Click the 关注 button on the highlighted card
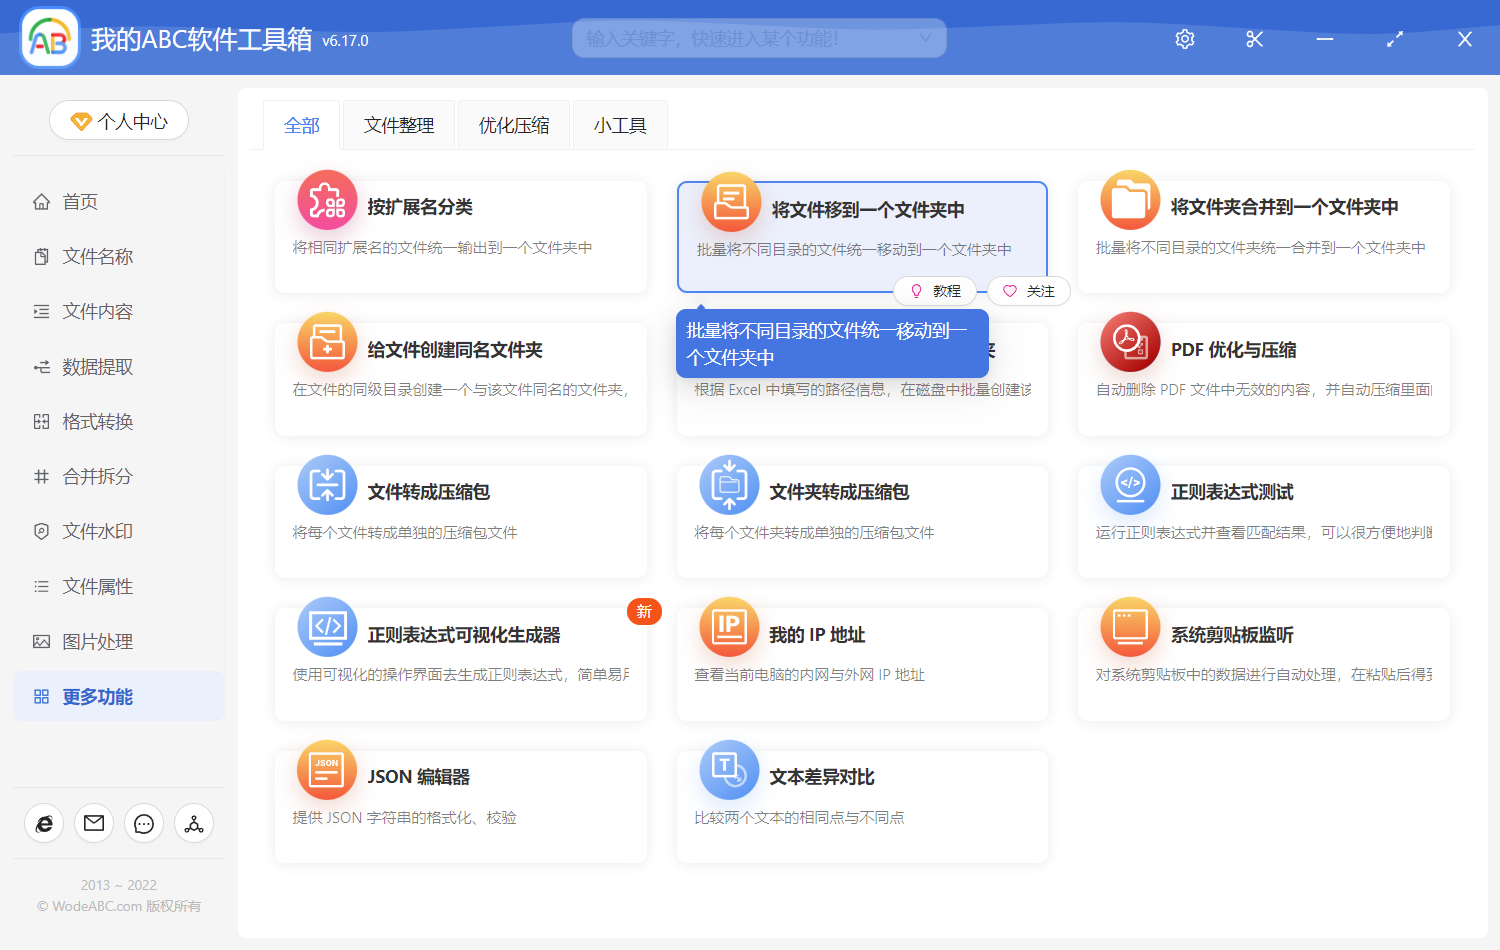 click(x=1028, y=290)
